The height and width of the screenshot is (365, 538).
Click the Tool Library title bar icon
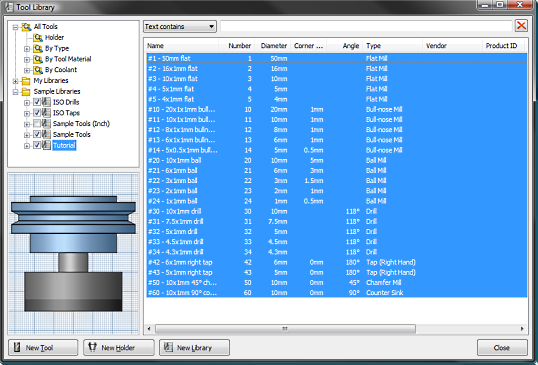pyautogui.click(x=9, y=7)
